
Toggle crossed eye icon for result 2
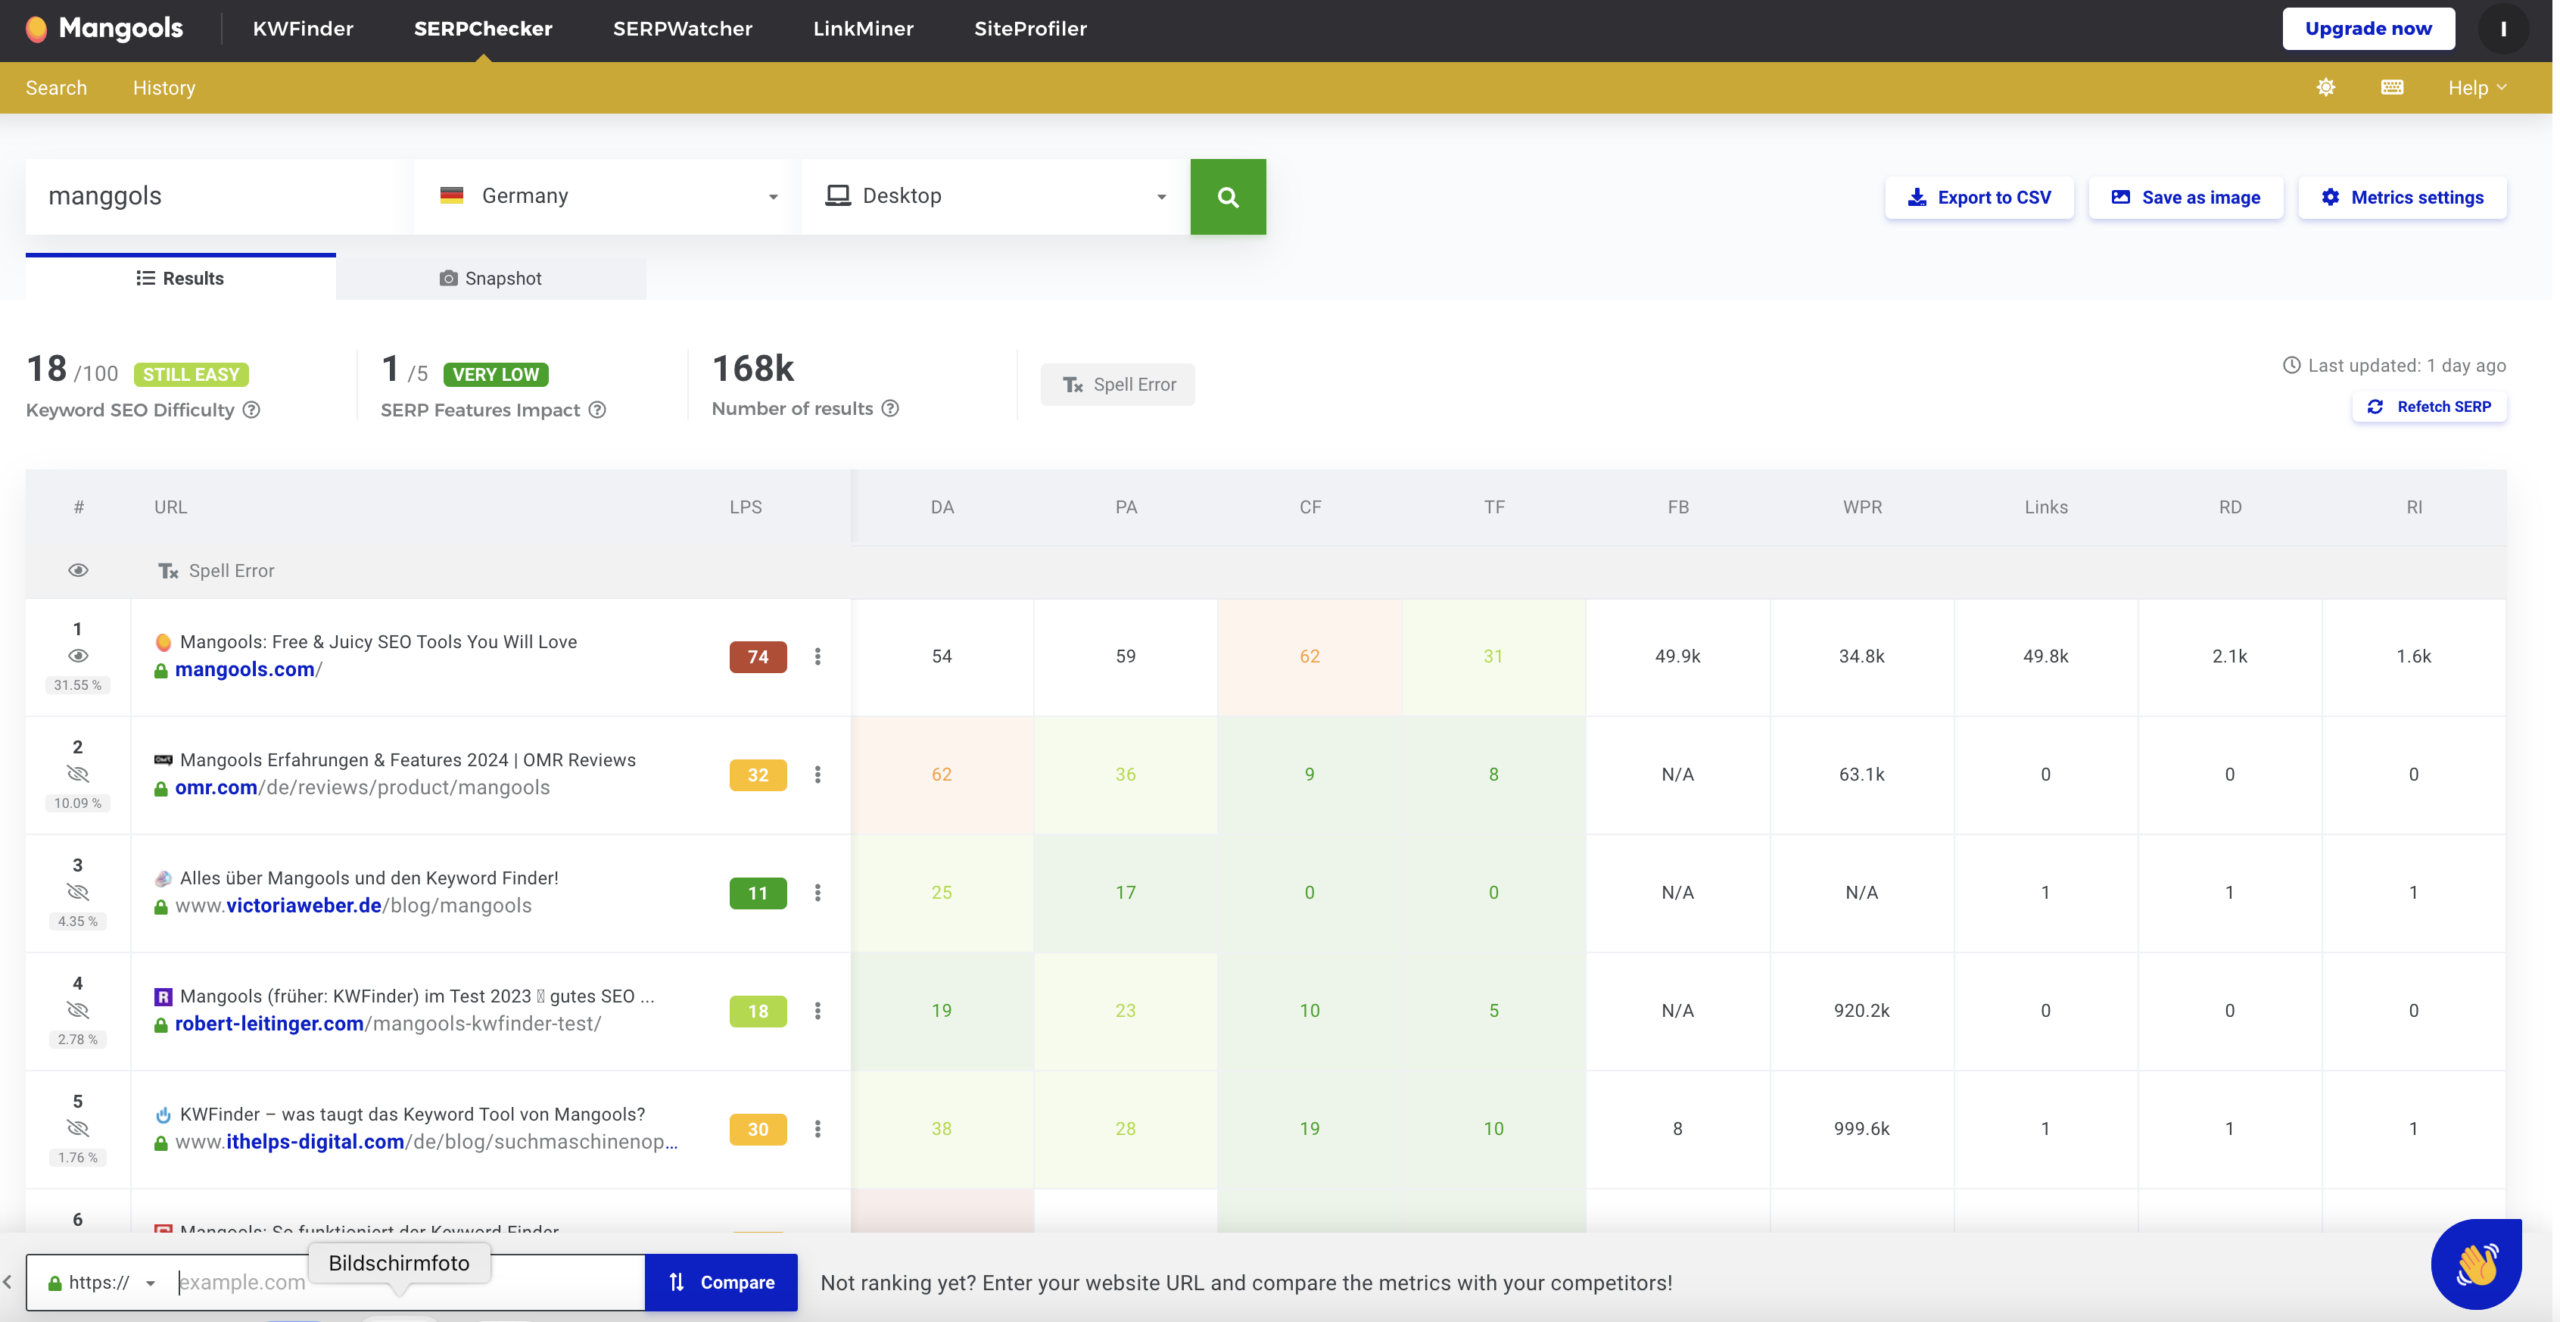78,774
